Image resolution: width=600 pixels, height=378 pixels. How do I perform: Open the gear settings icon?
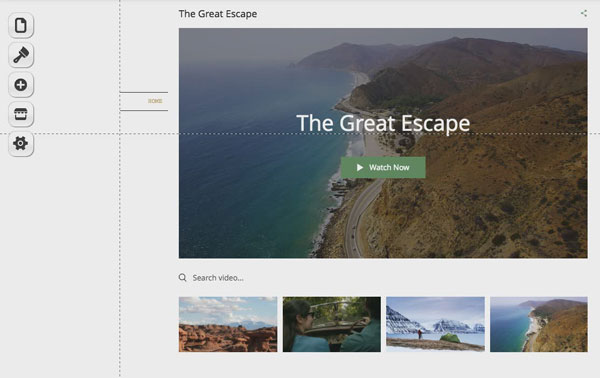[21, 143]
